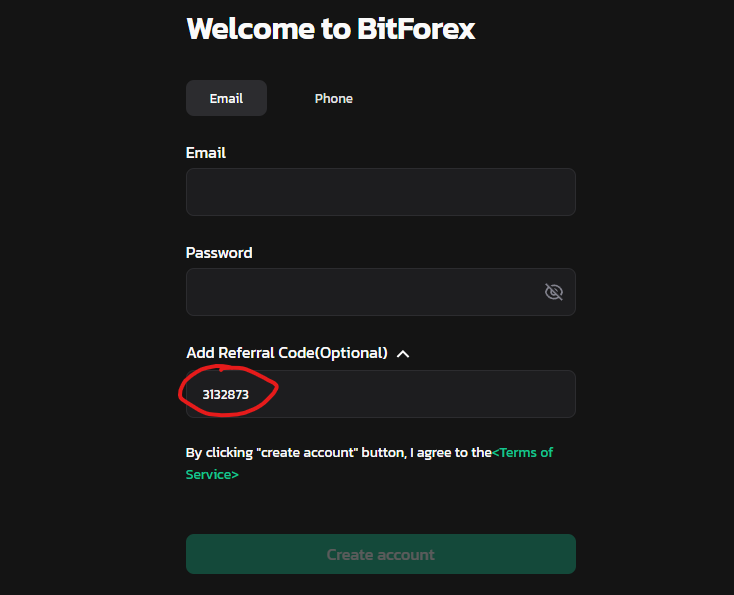Click the word "(Optional)" in the referral label
734x595 pixels.
click(352, 353)
